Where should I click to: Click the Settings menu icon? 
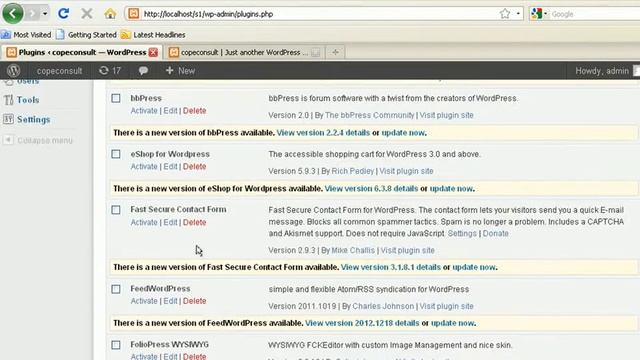(x=8, y=119)
